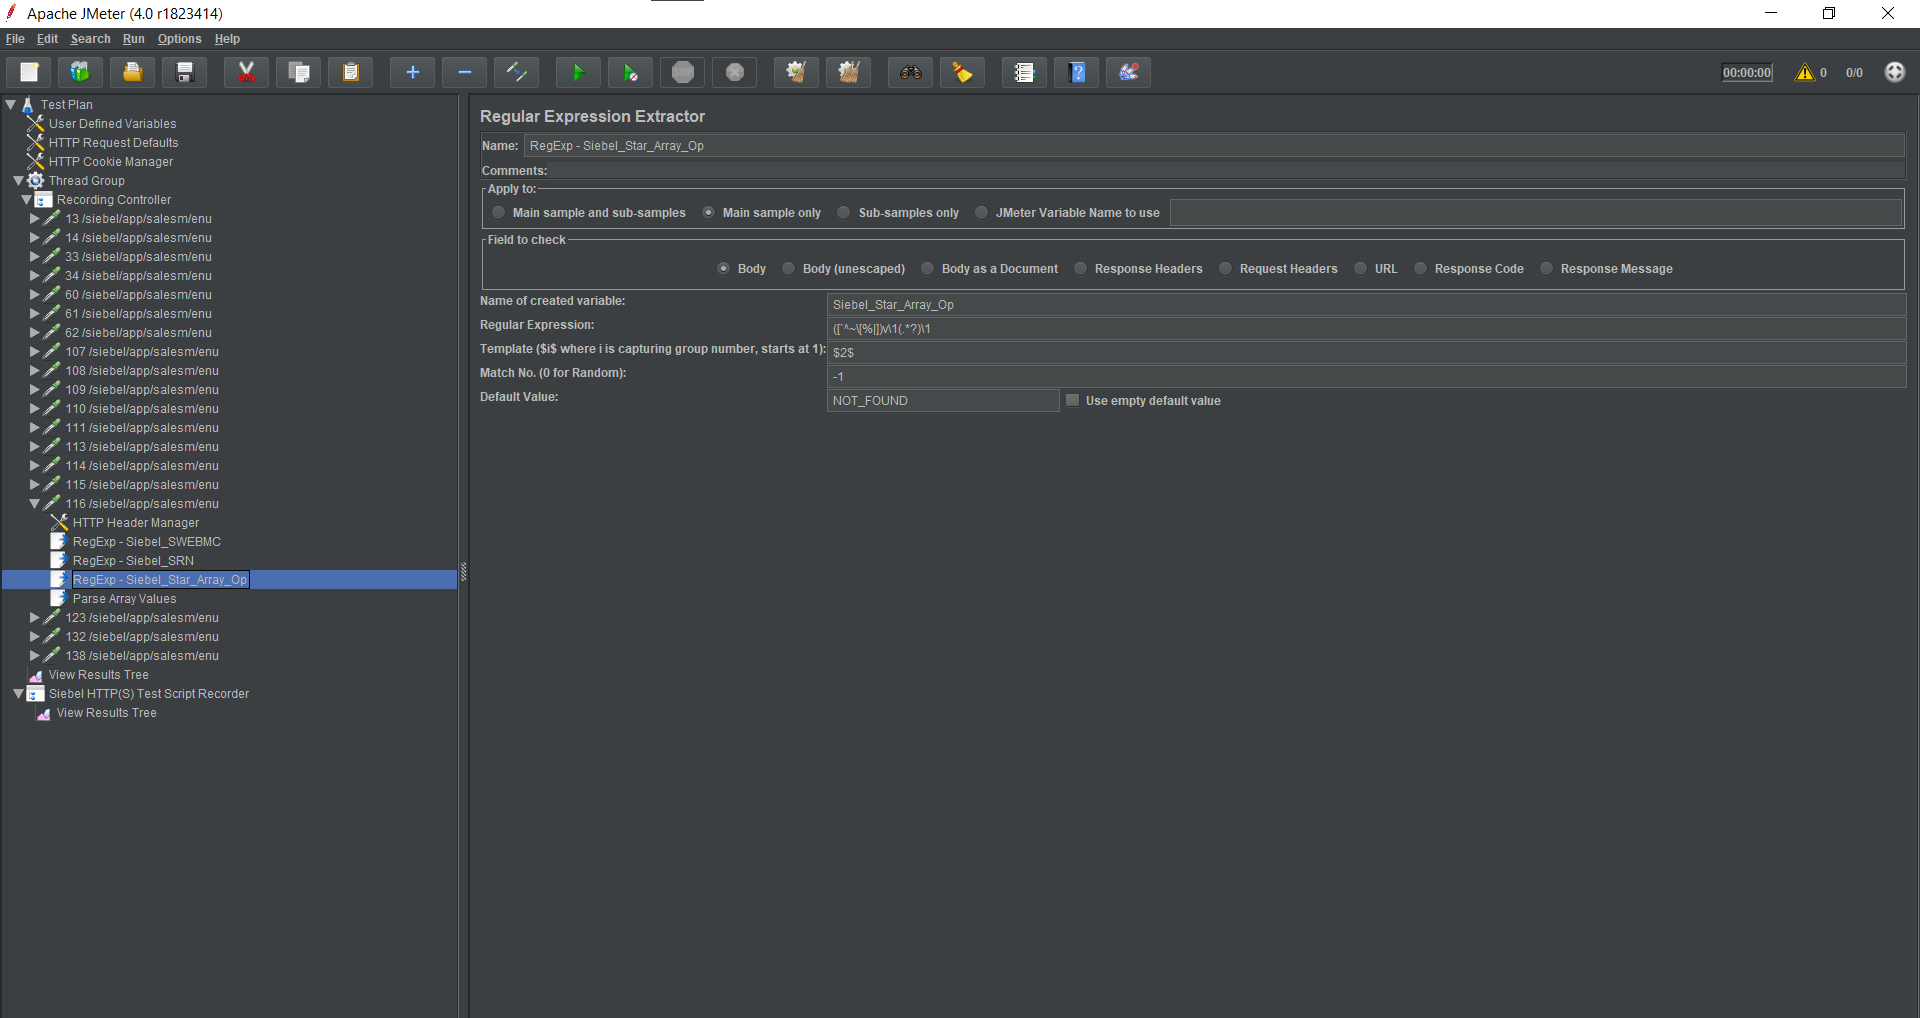The height and width of the screenshot is (1018, 1920).
Task: Click the Collapse All minus icon
Action: point(465,72)
